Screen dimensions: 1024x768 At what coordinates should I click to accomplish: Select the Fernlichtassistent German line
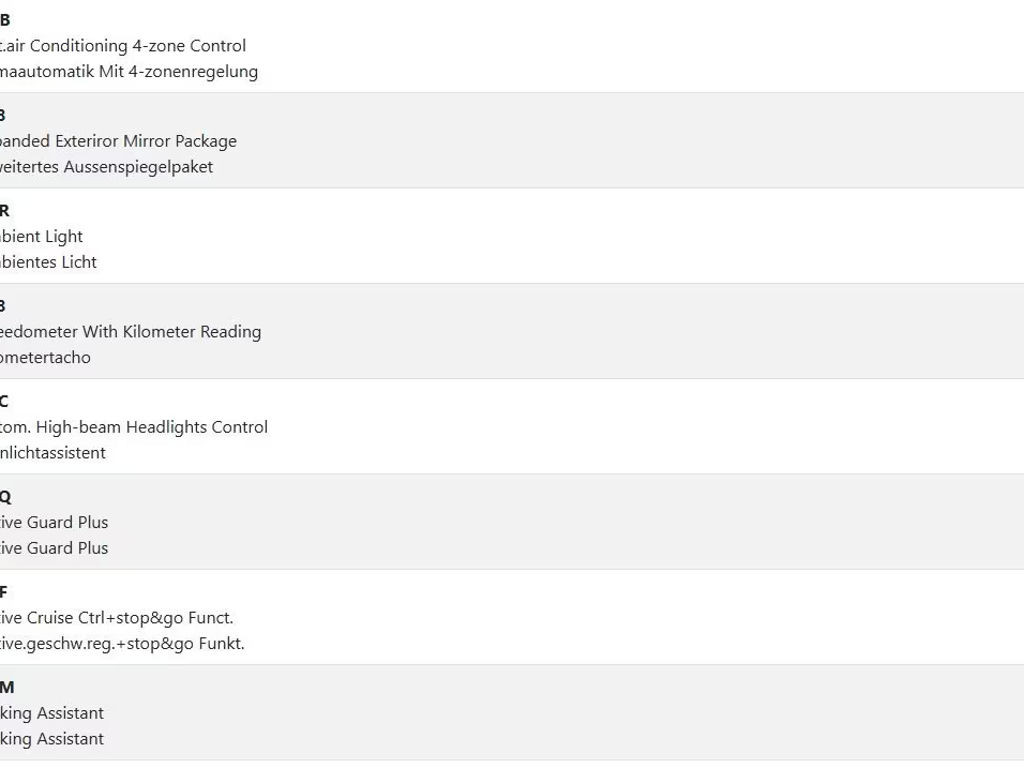[x=53, y=453]
